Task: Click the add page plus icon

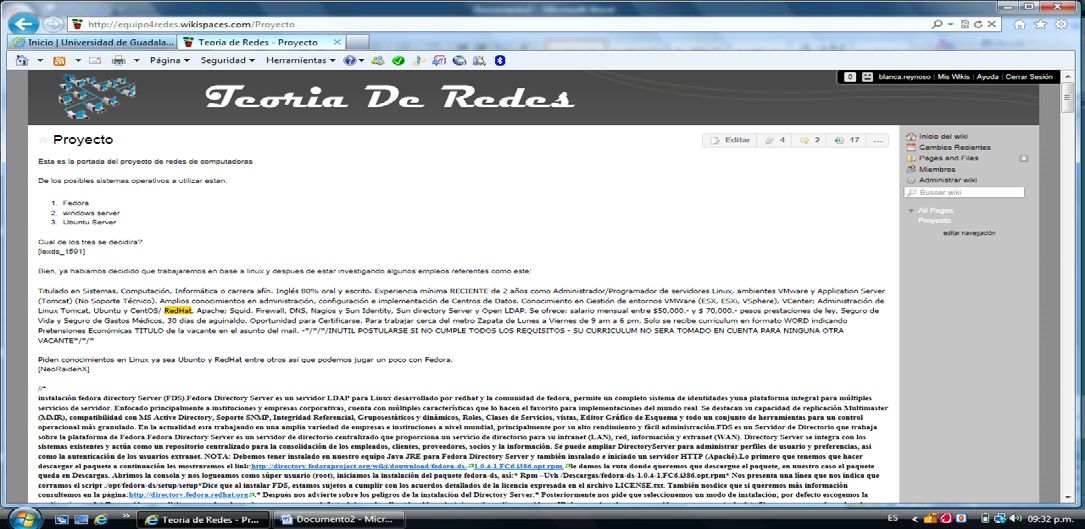Action: tap(1023, 158)
